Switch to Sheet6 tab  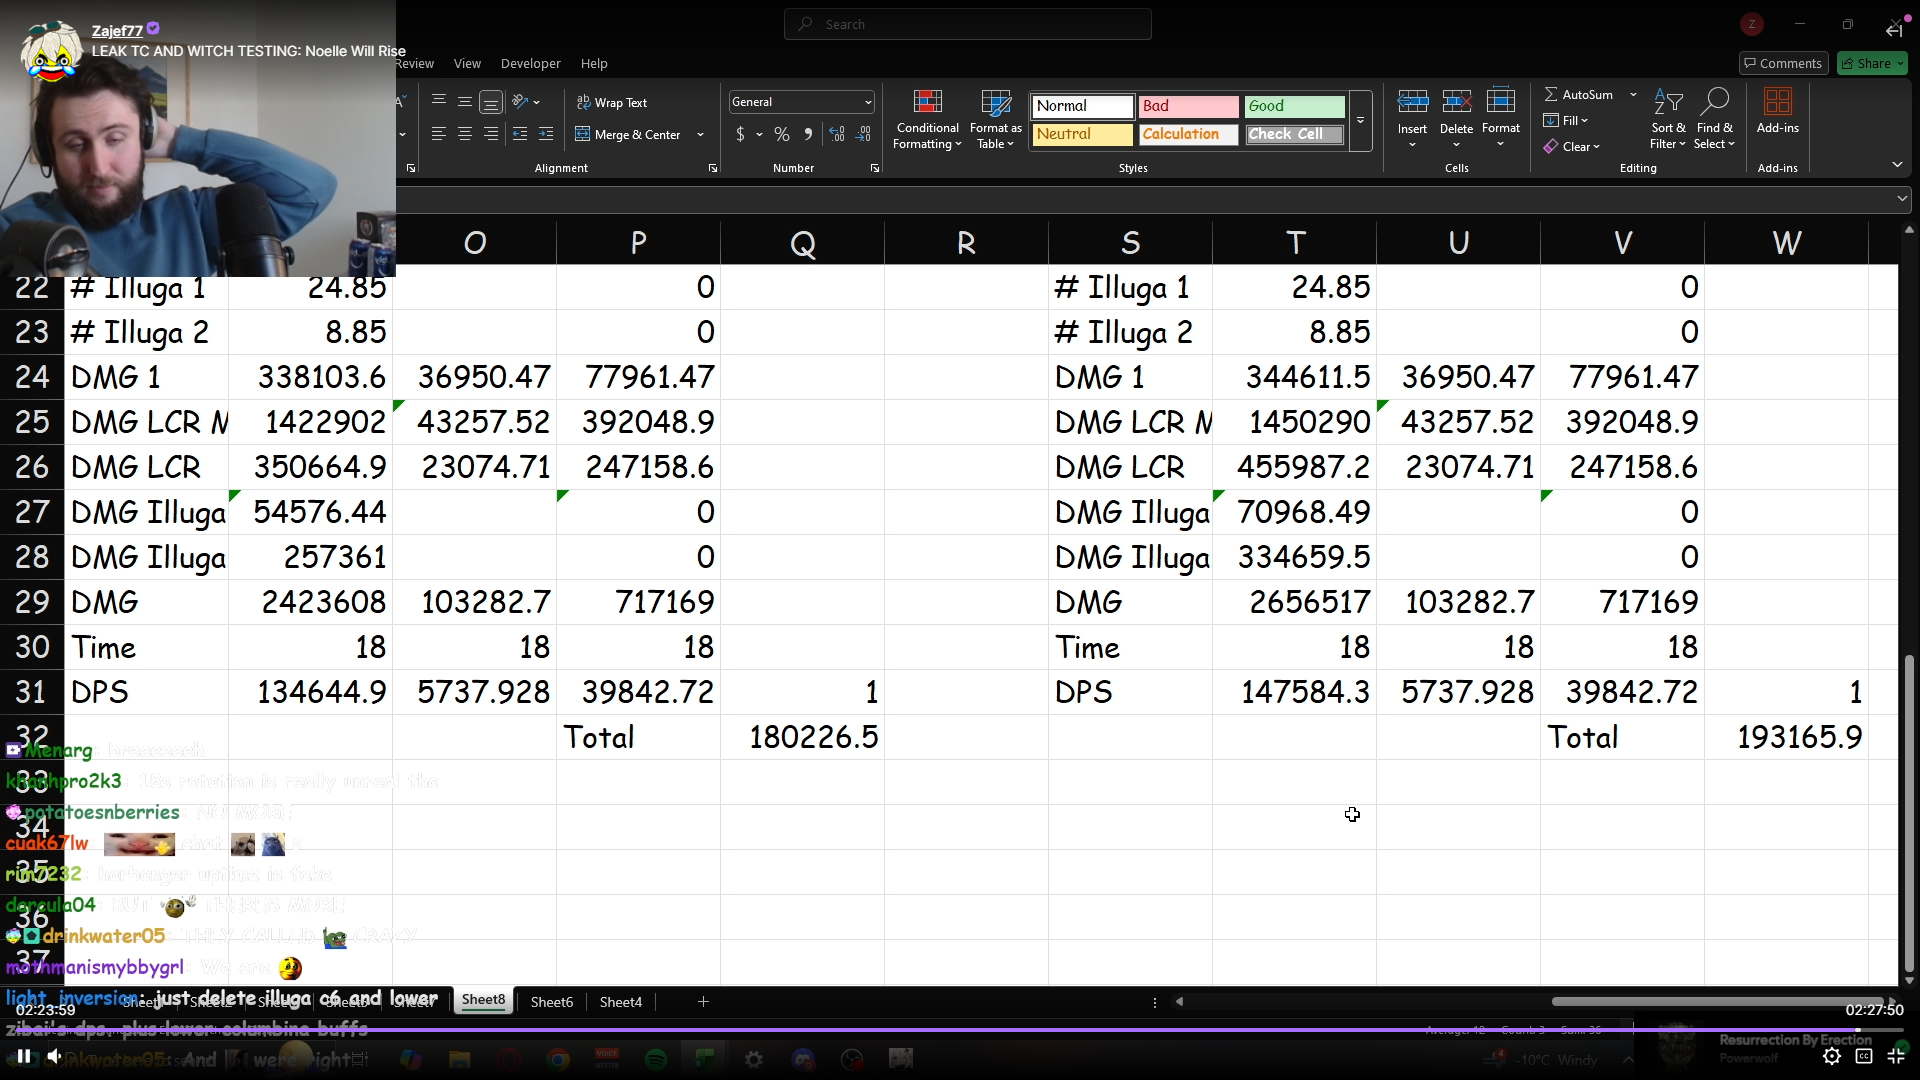[551, 1001]
